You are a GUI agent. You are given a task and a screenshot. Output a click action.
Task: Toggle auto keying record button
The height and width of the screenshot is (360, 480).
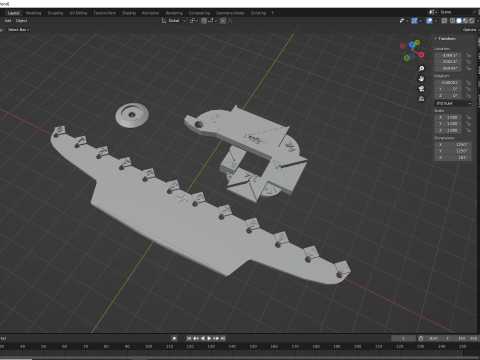[x=174, y=338]
